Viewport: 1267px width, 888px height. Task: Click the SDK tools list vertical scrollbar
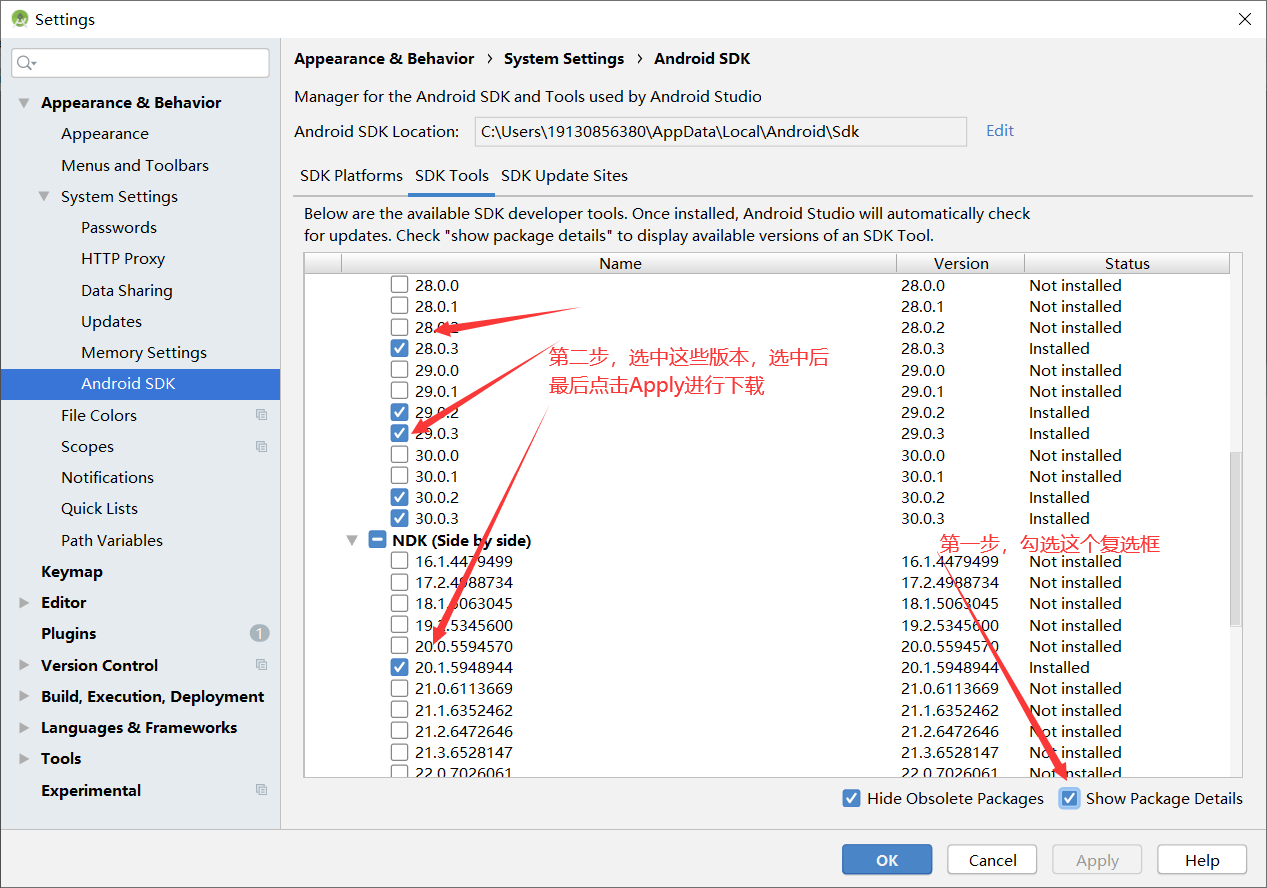tap(1235, 538)
